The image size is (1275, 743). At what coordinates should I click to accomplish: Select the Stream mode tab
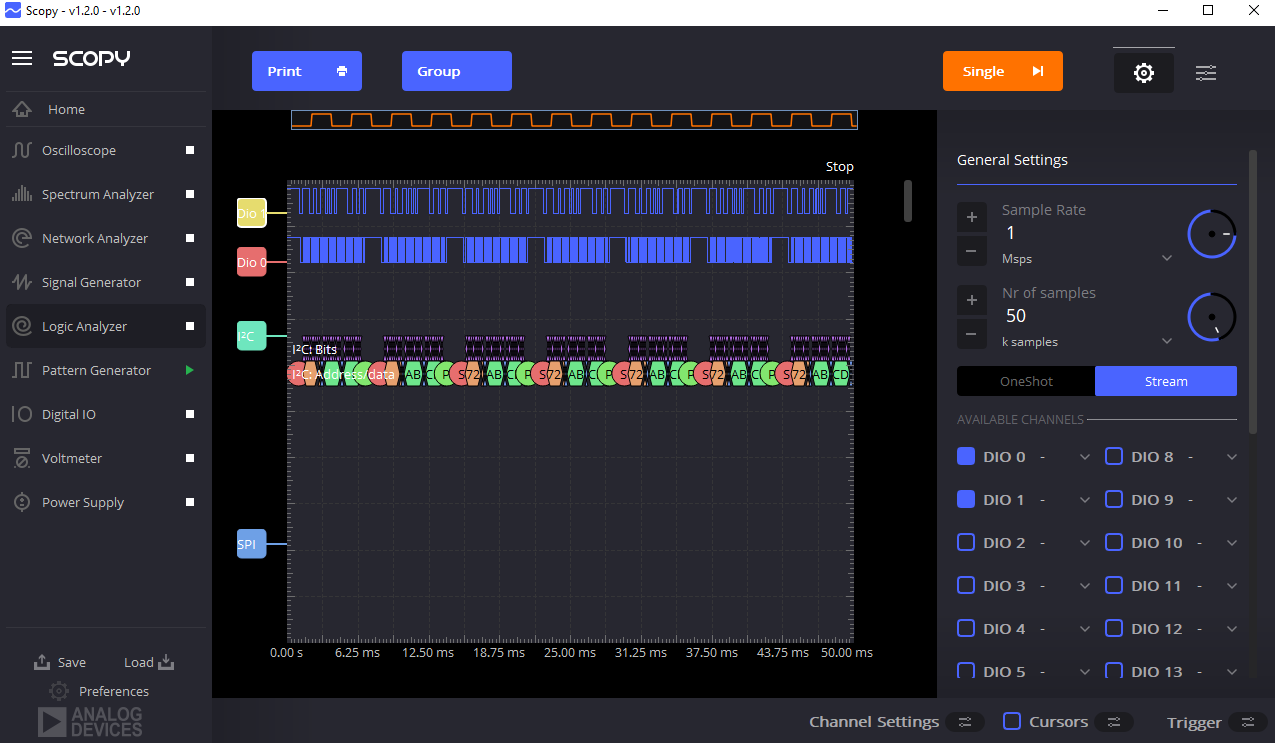coord(1166,381)
